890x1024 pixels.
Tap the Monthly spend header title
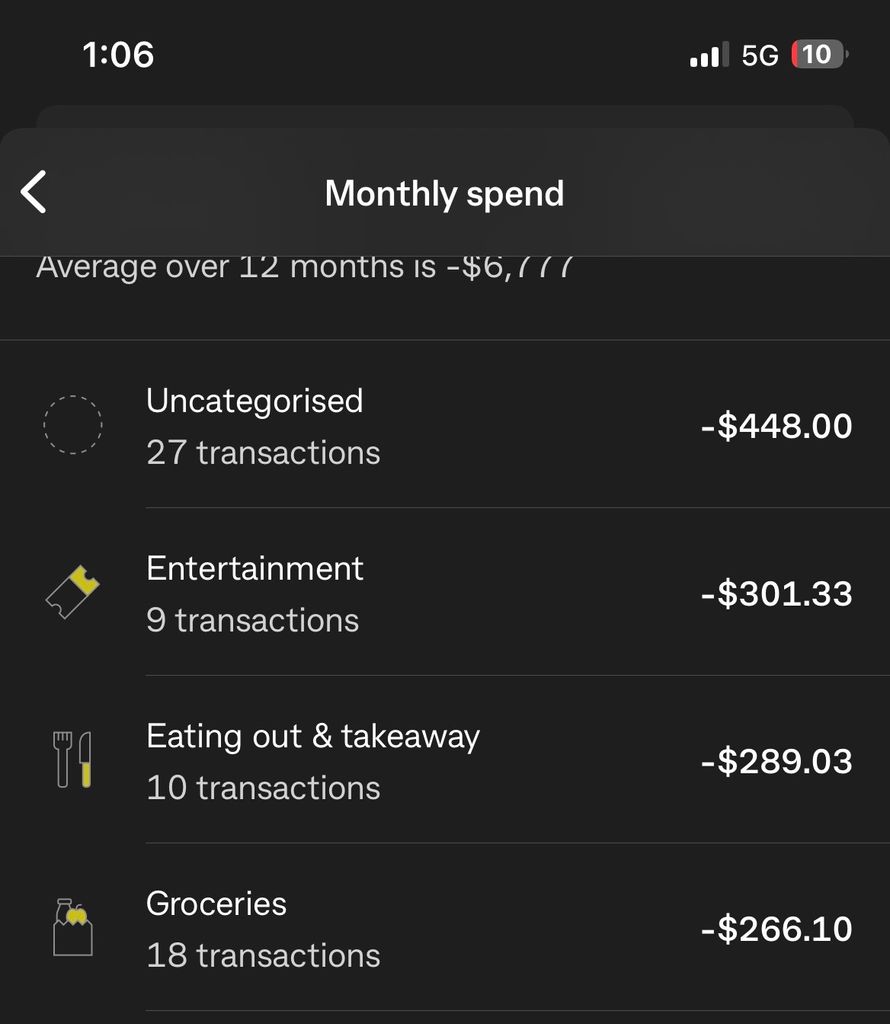[444, 193]
